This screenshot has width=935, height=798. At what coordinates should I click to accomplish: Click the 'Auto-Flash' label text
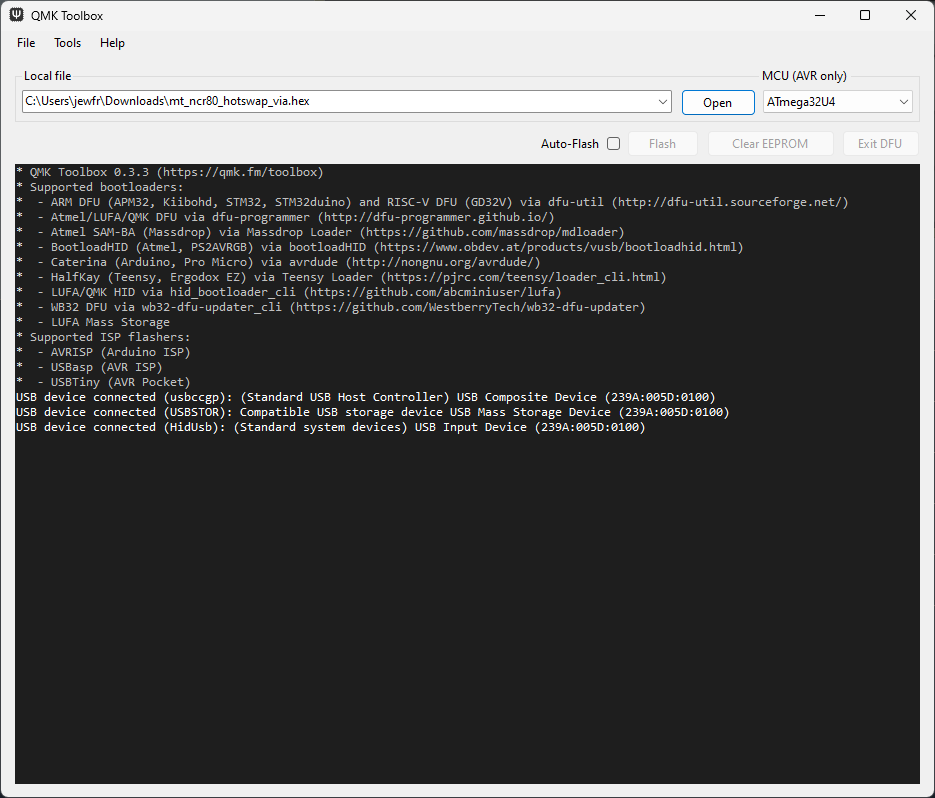pos(569,144)
